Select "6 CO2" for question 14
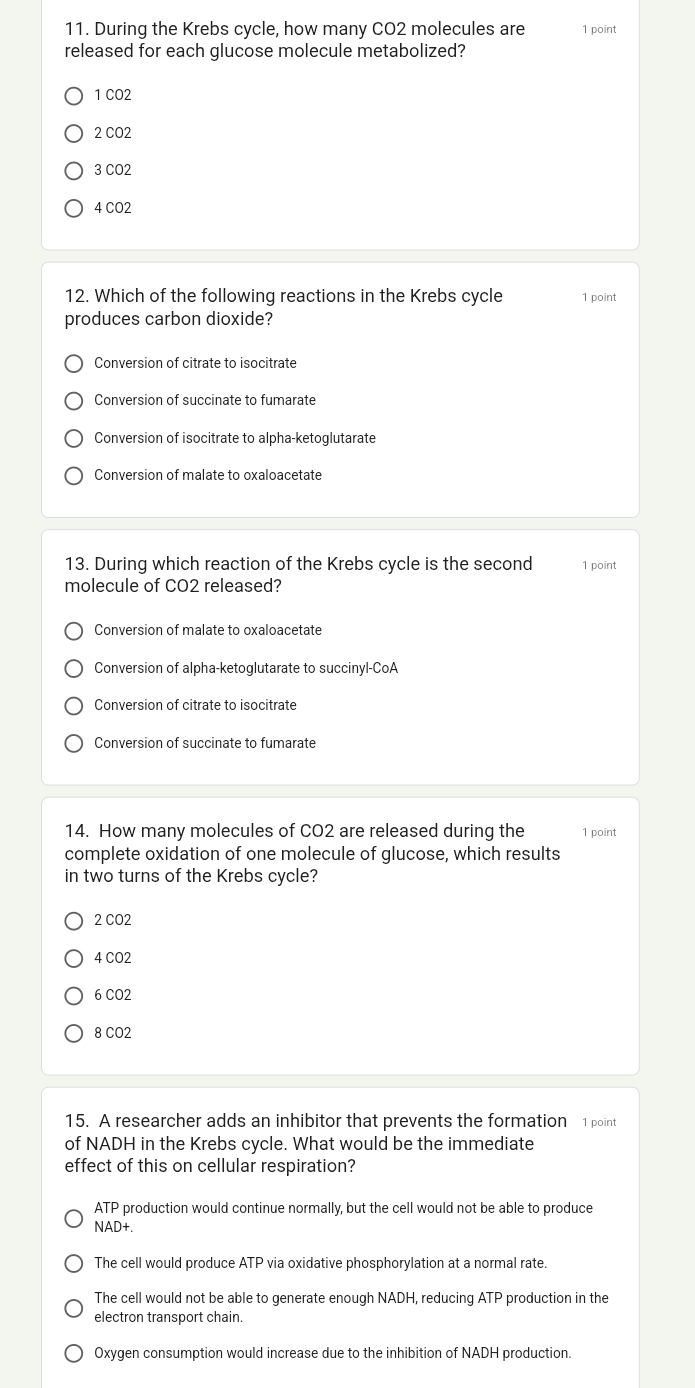 (x=73, y=995)
